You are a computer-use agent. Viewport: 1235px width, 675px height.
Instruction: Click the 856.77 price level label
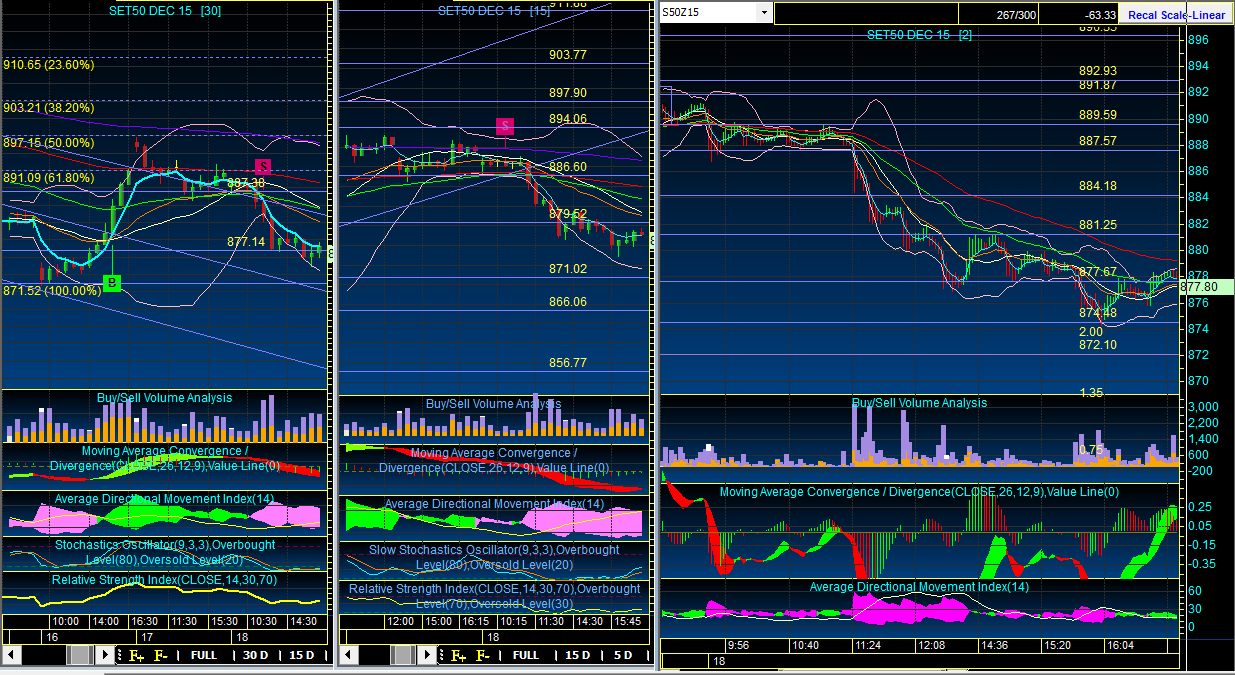click(x=568, y=363)
